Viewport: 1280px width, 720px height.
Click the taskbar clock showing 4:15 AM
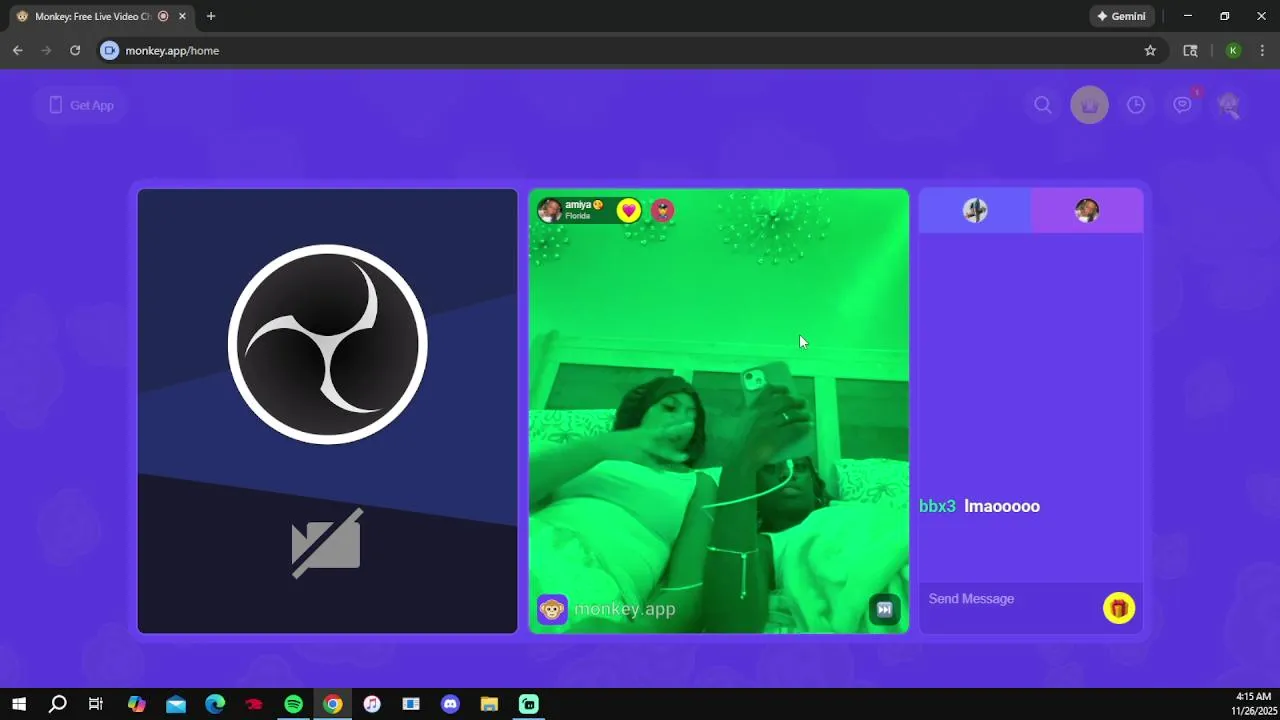[1252, 704]
